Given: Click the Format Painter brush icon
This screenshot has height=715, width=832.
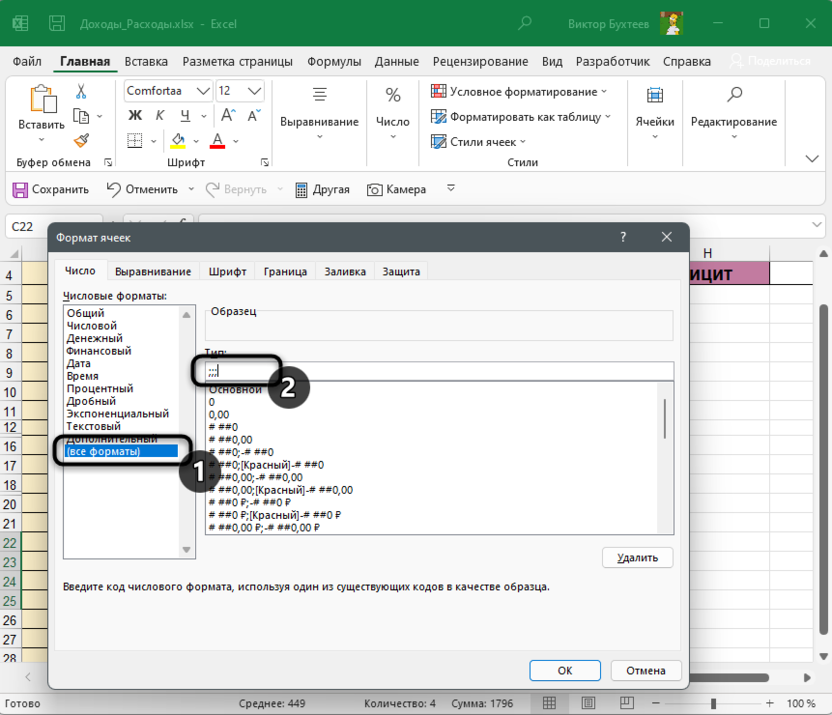Looking at the screenshot, I should [x=82, y=140].
